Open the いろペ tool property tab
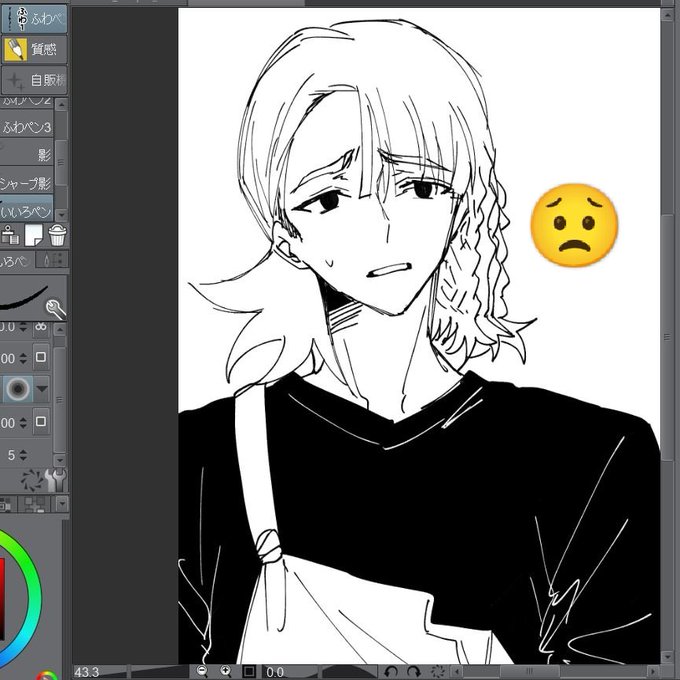Image resolution: width=680 pixels, height=680 pixels. (x=15, y=261)
